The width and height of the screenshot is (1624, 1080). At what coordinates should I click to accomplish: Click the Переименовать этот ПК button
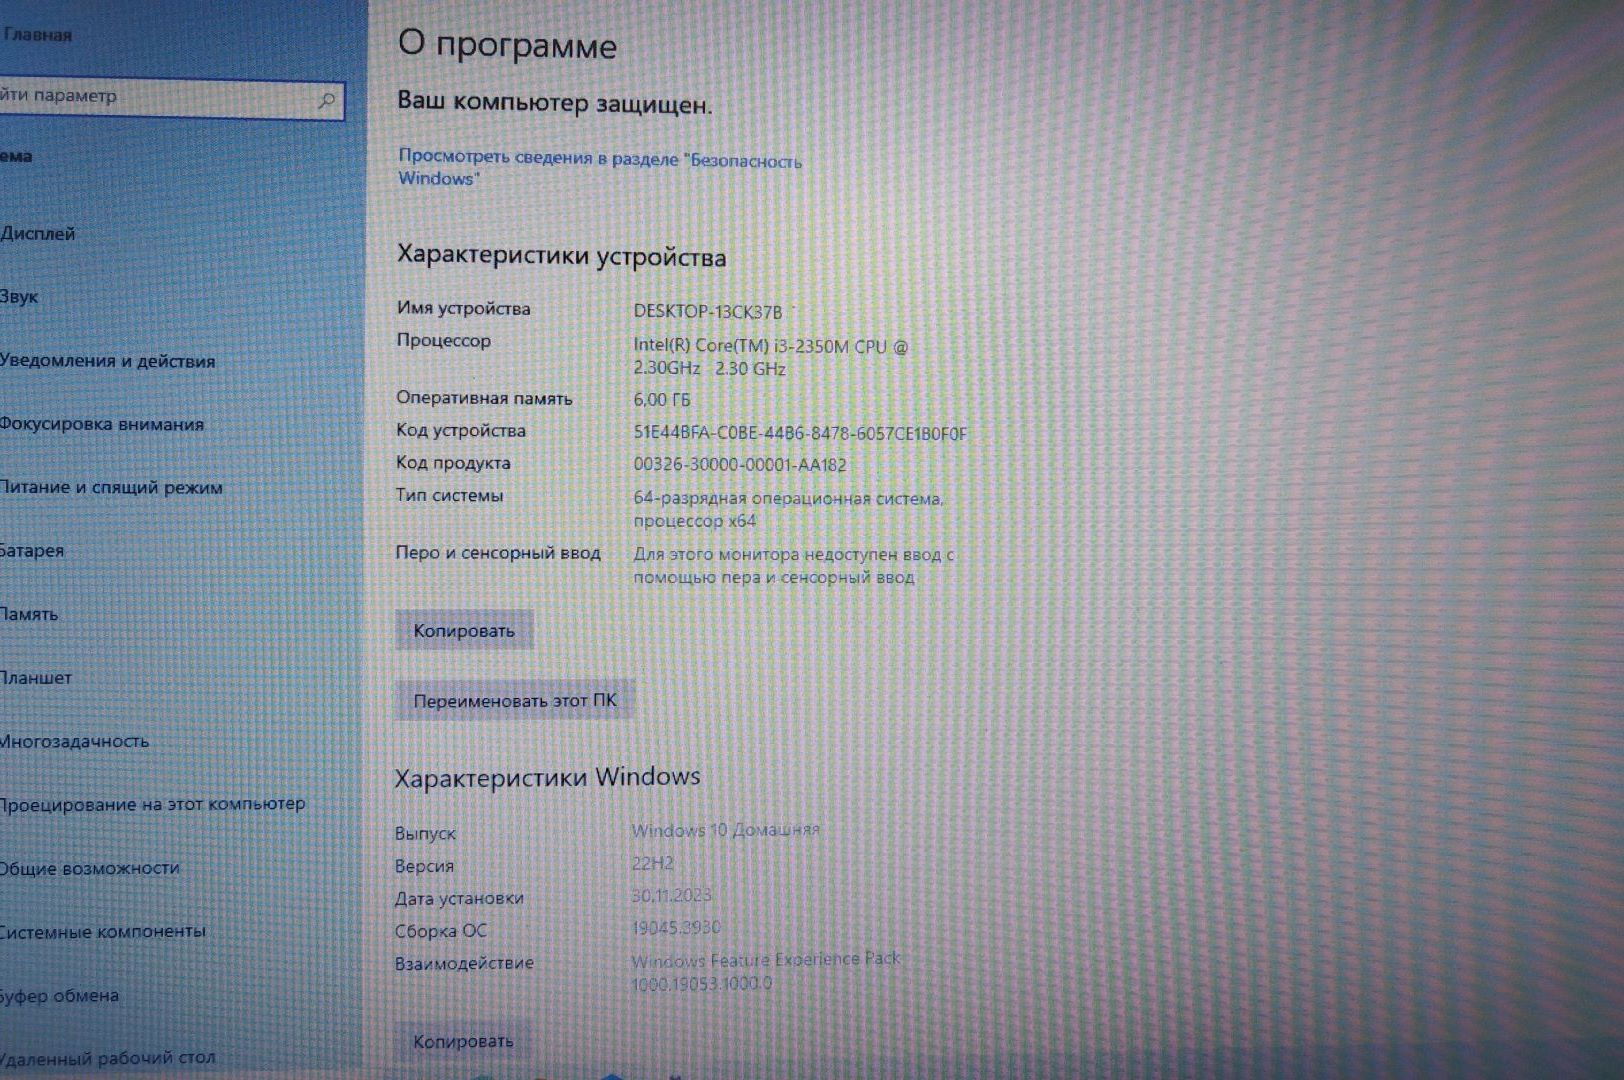tap(515, 701)
